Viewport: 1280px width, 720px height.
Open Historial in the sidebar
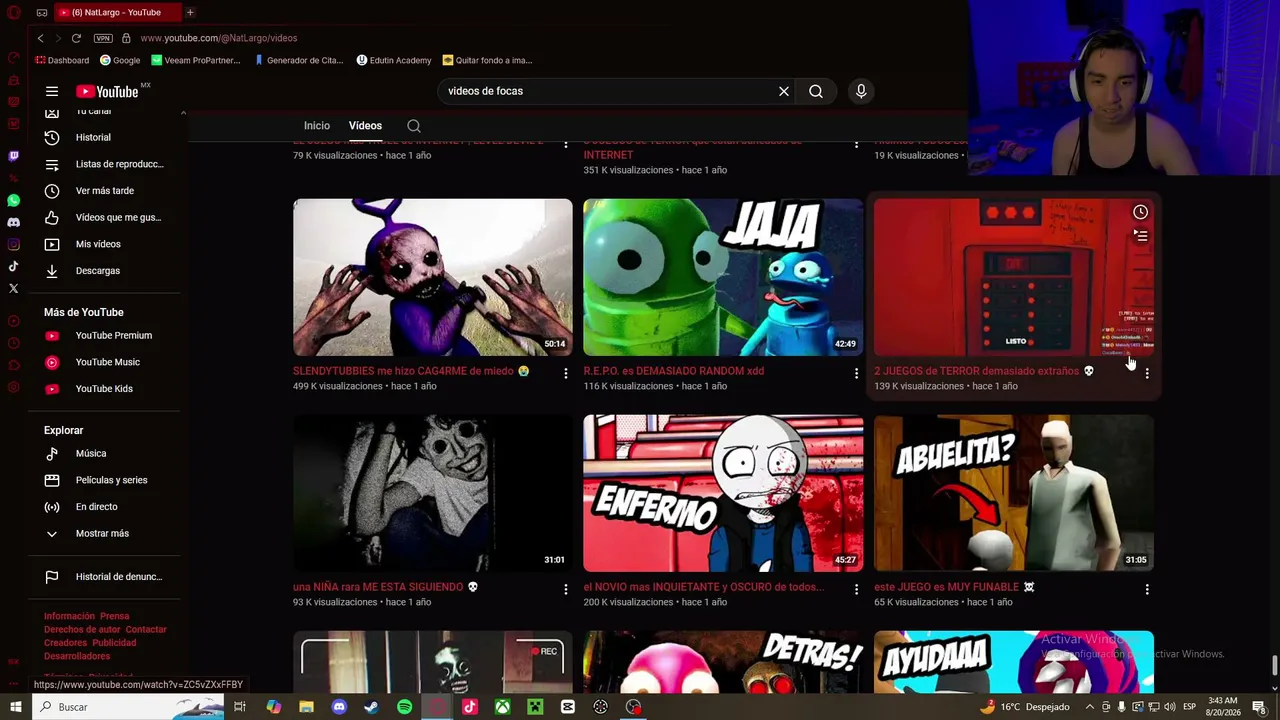(105, 137)
